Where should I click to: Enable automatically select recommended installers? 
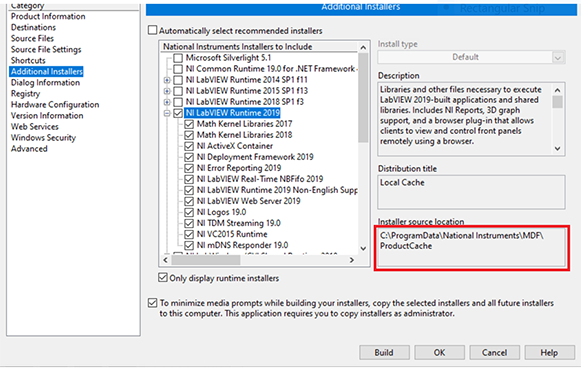(152, 30)
